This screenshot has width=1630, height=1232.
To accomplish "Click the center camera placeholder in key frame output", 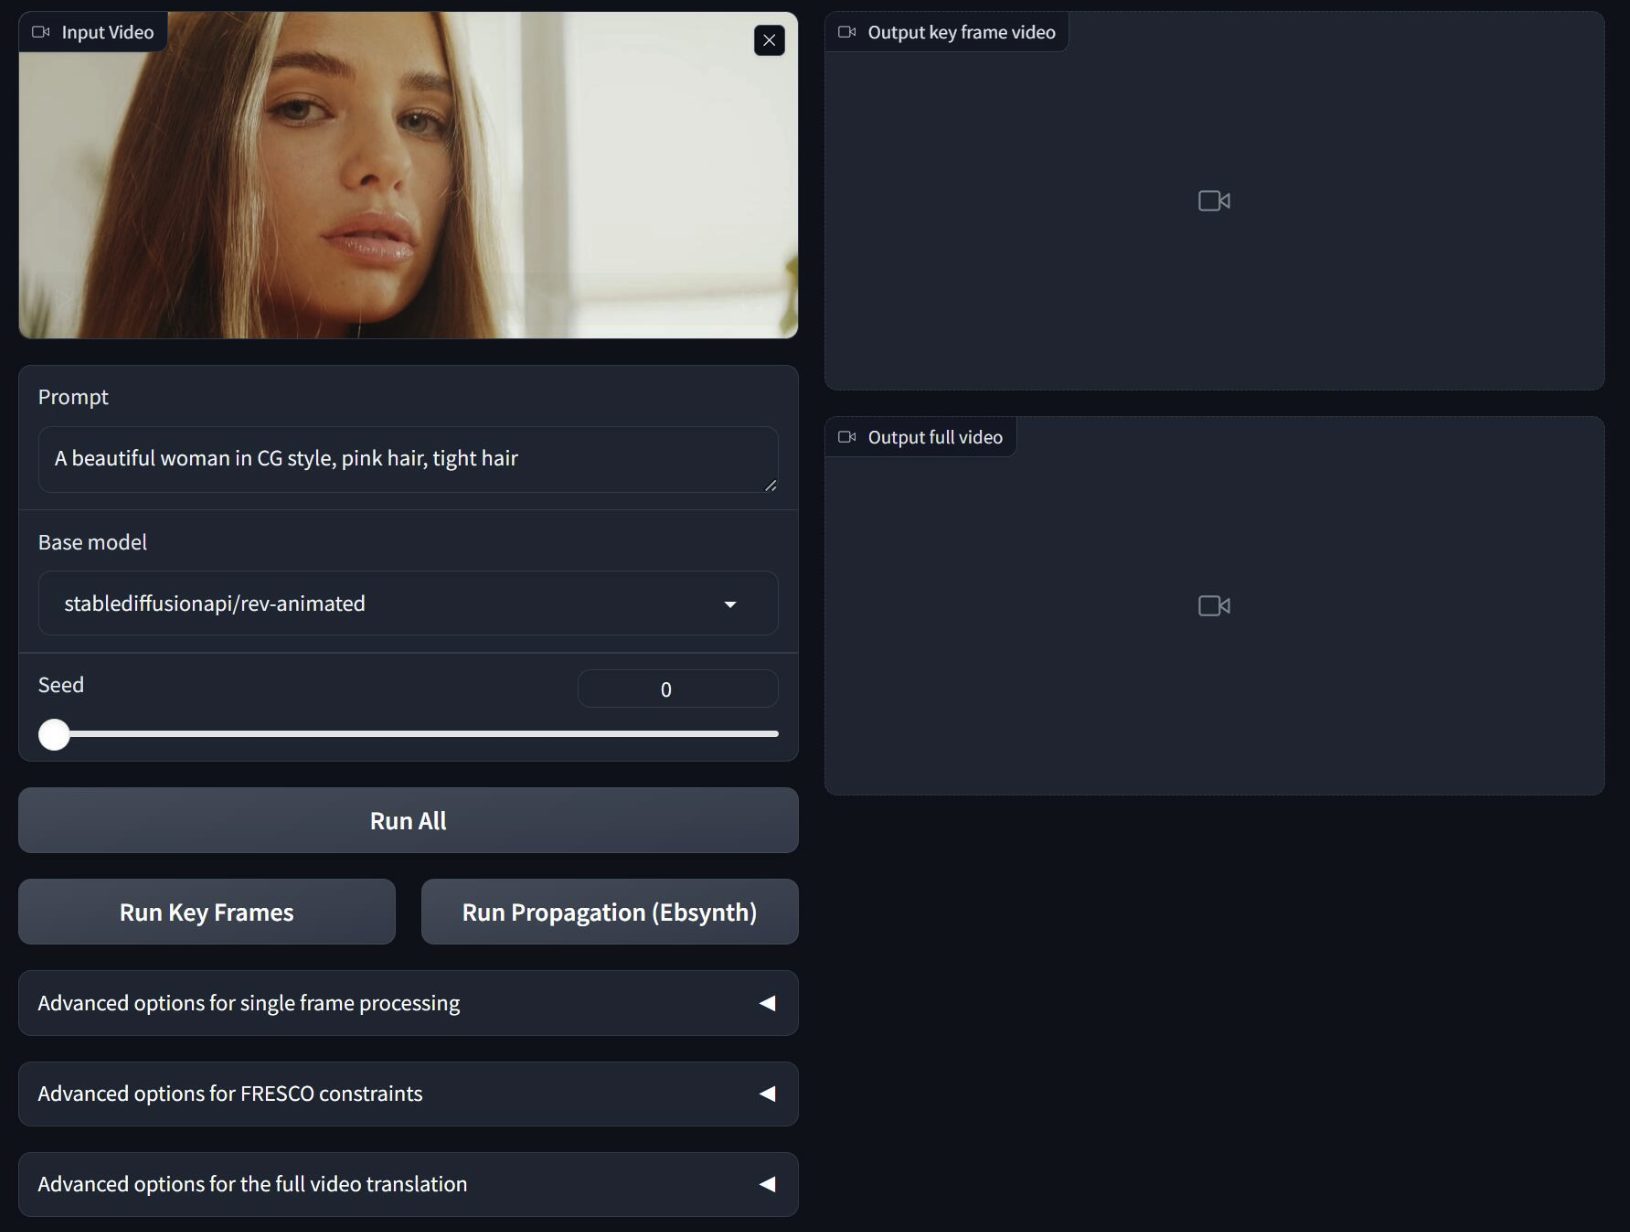I will click(x=1213, y=201).
